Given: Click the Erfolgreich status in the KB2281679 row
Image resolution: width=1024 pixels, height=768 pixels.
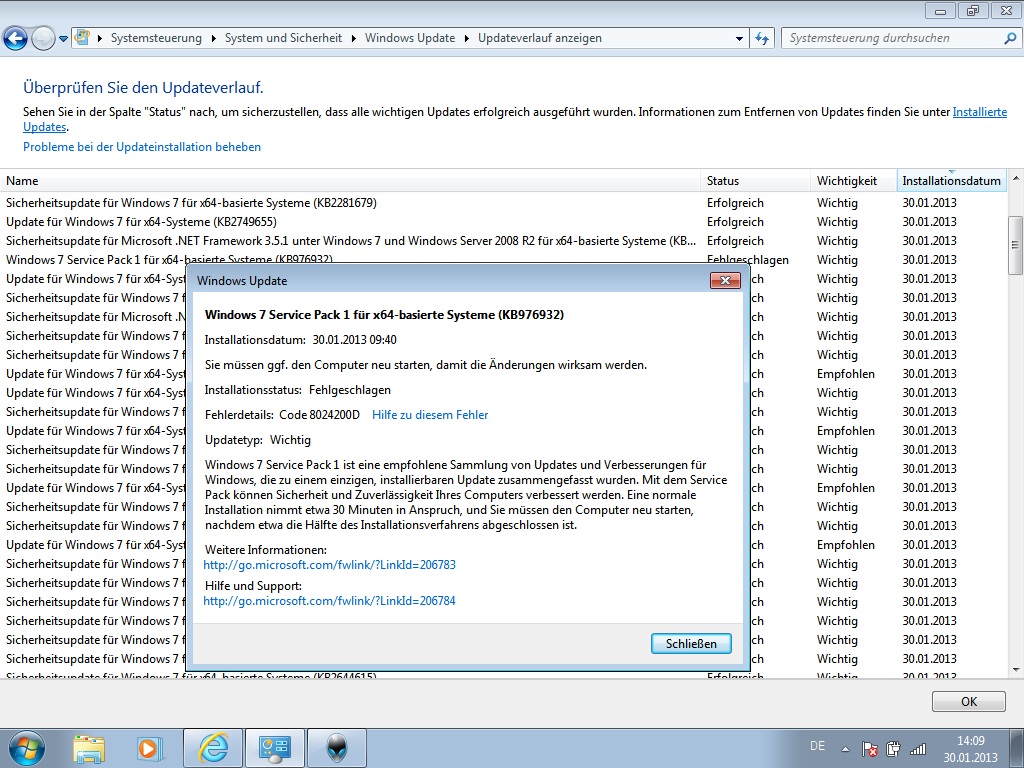Looking at the screenshot, I should pyautogui.click(x=735, y=203).
